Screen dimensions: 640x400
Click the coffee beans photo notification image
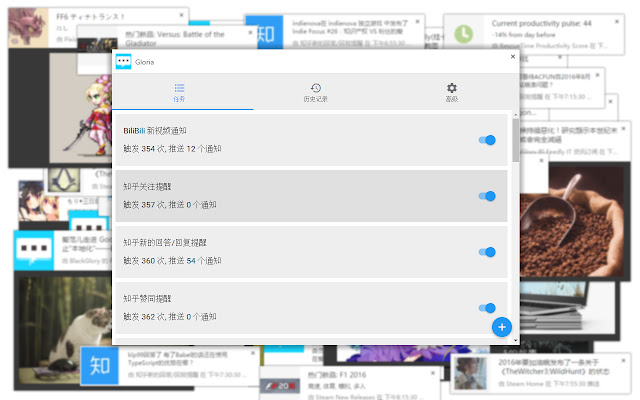click(571, 220)
